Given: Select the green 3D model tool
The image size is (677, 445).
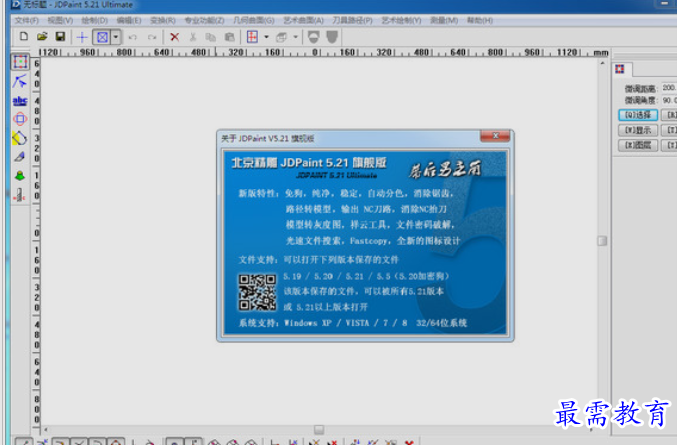Looking at the screenshot, I should click(19, 176).
